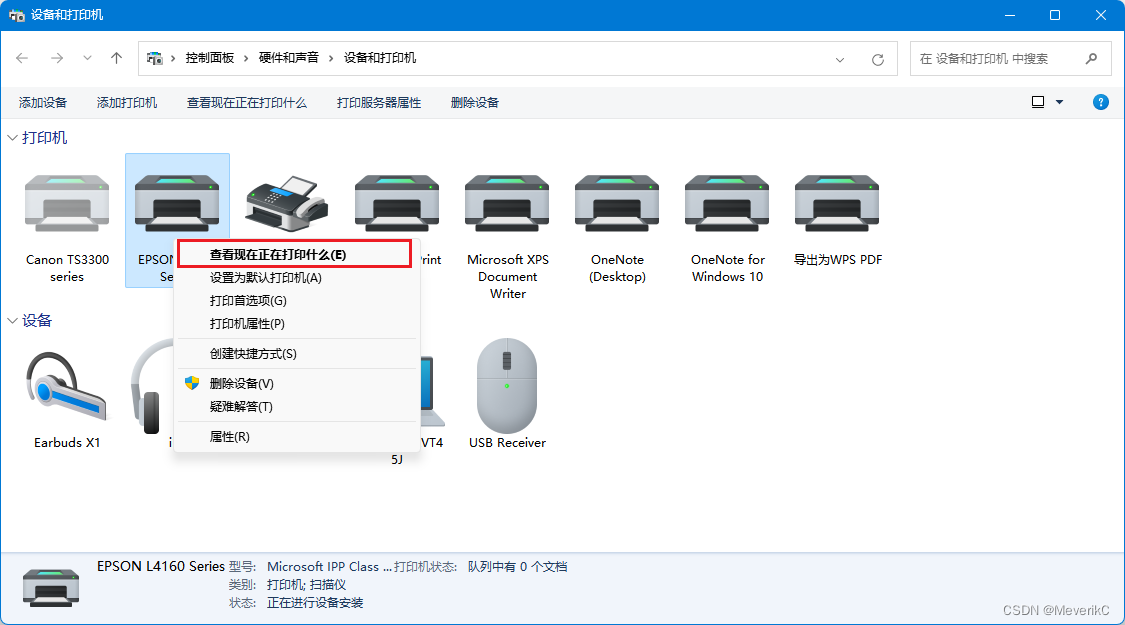This screenshot has height=625, width=1125.
Task: Click toolbar 查看现在正在打印什么 button
Action: click(x=247, y=103)
